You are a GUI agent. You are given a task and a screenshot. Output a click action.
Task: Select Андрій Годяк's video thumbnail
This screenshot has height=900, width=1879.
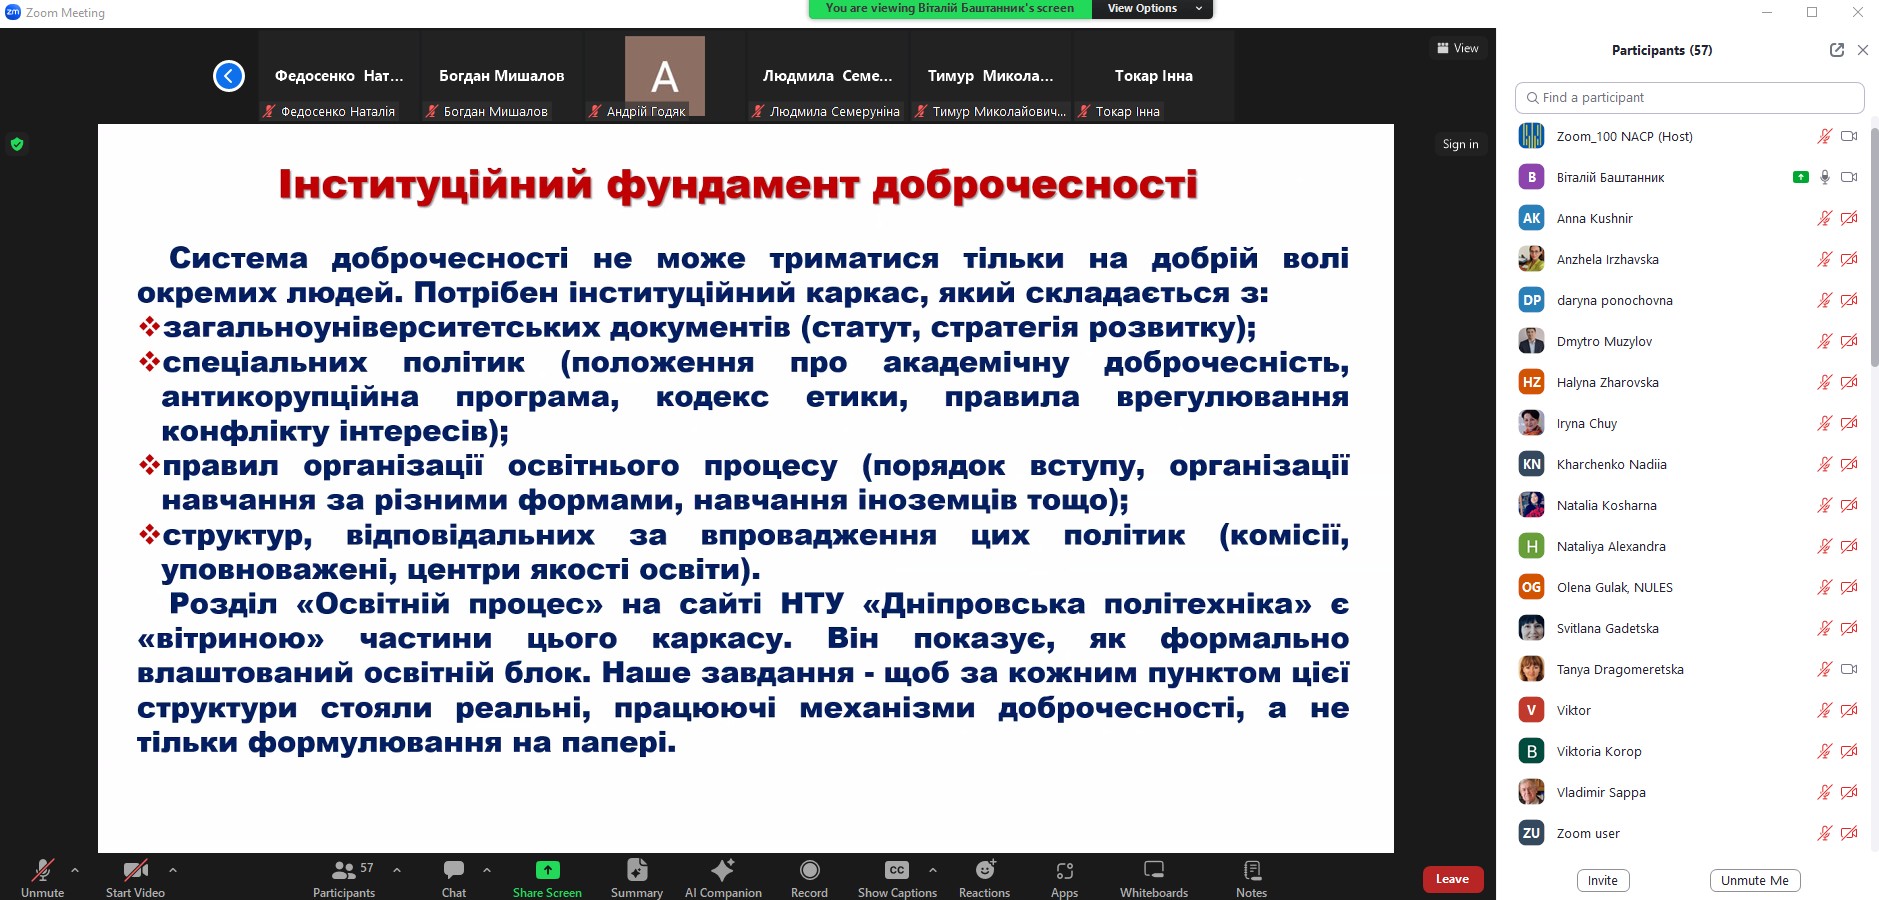[665, 77]
